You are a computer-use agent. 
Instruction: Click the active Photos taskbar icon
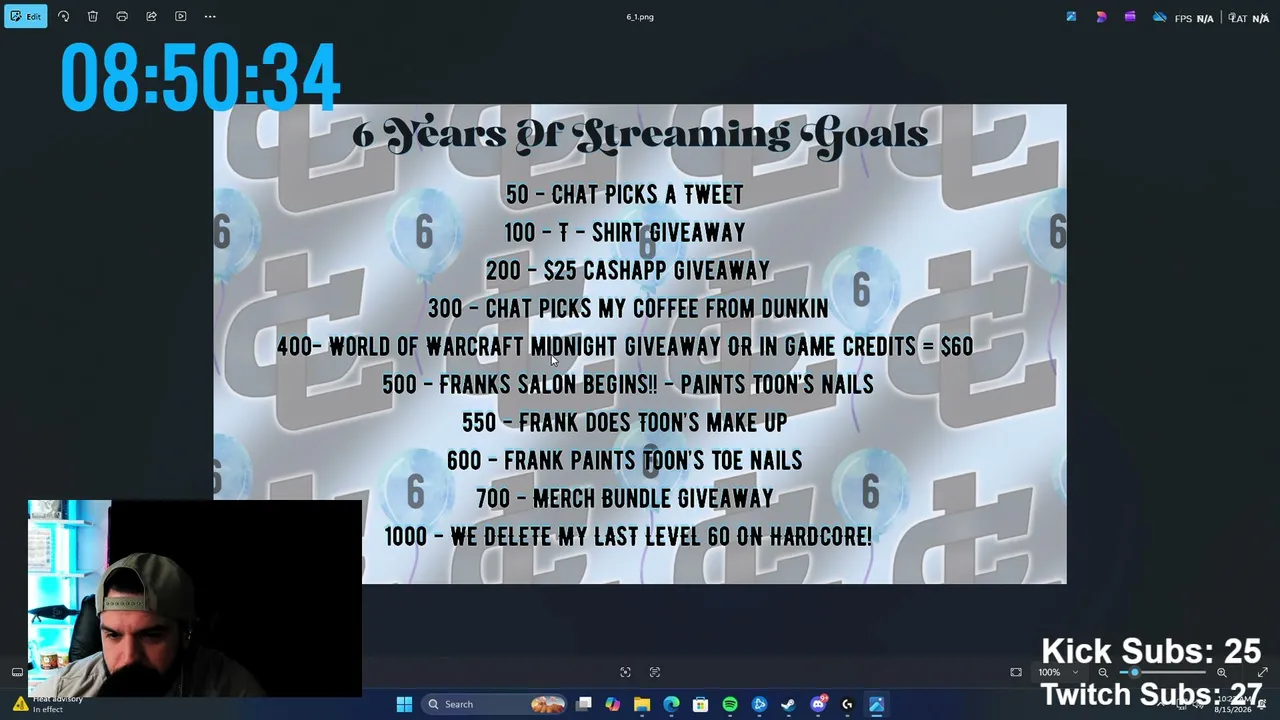[876, 704]
